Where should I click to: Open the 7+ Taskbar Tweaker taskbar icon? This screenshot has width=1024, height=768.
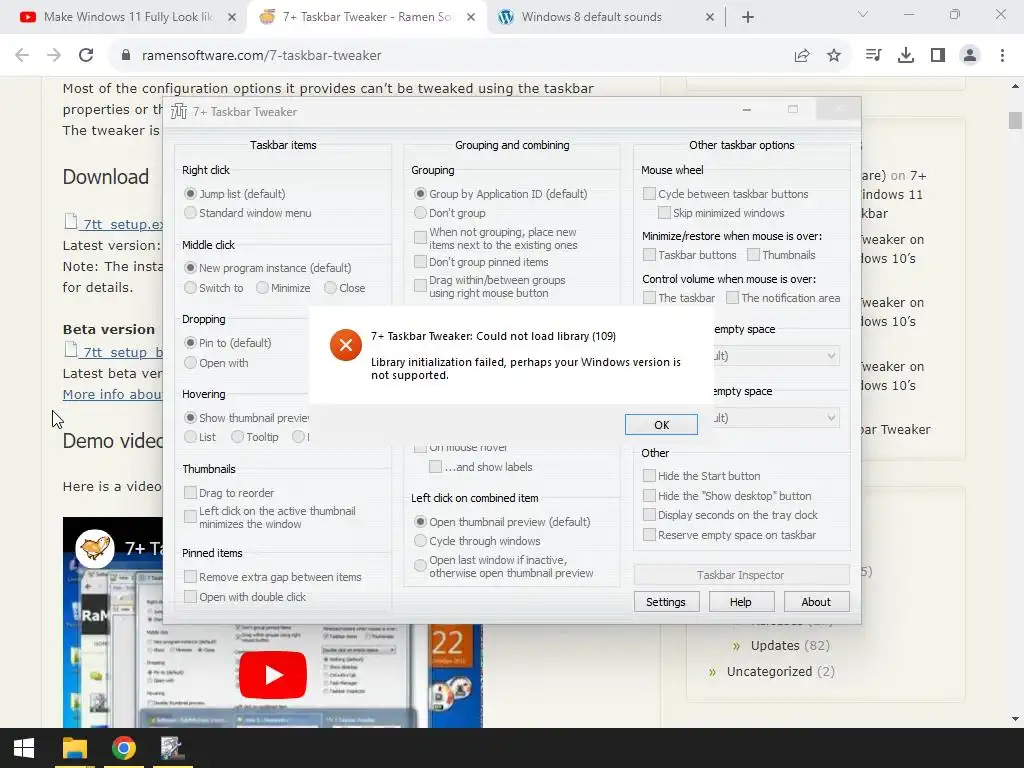pyautogui.click(x=172, y=748)
